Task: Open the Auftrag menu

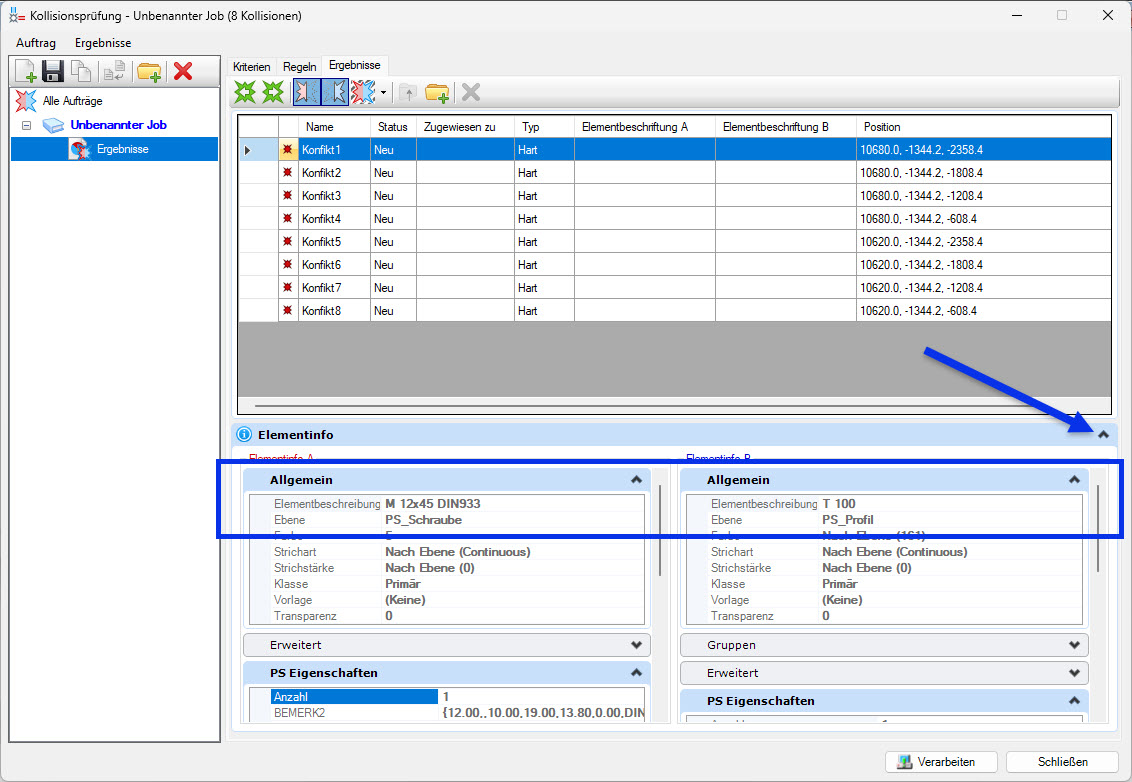Action: [x=36, y=43]
